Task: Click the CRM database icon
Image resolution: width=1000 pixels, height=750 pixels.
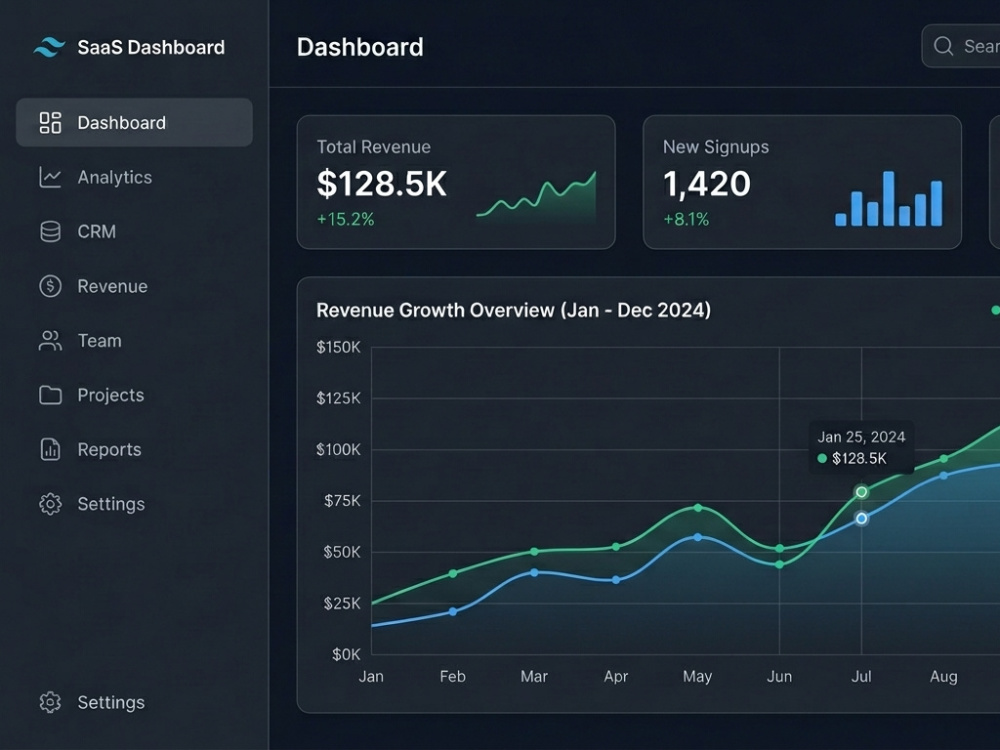Action: point(50,232)
